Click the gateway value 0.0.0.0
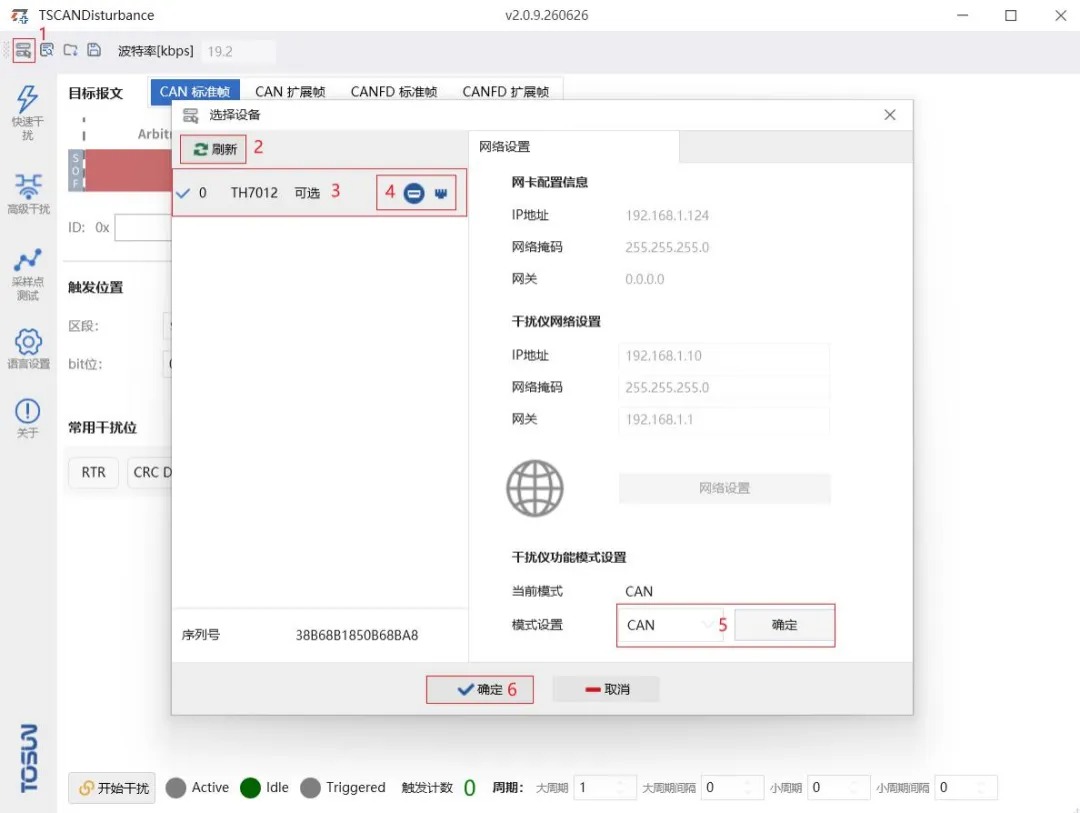 pyautogui.click(x=645, y=279)
